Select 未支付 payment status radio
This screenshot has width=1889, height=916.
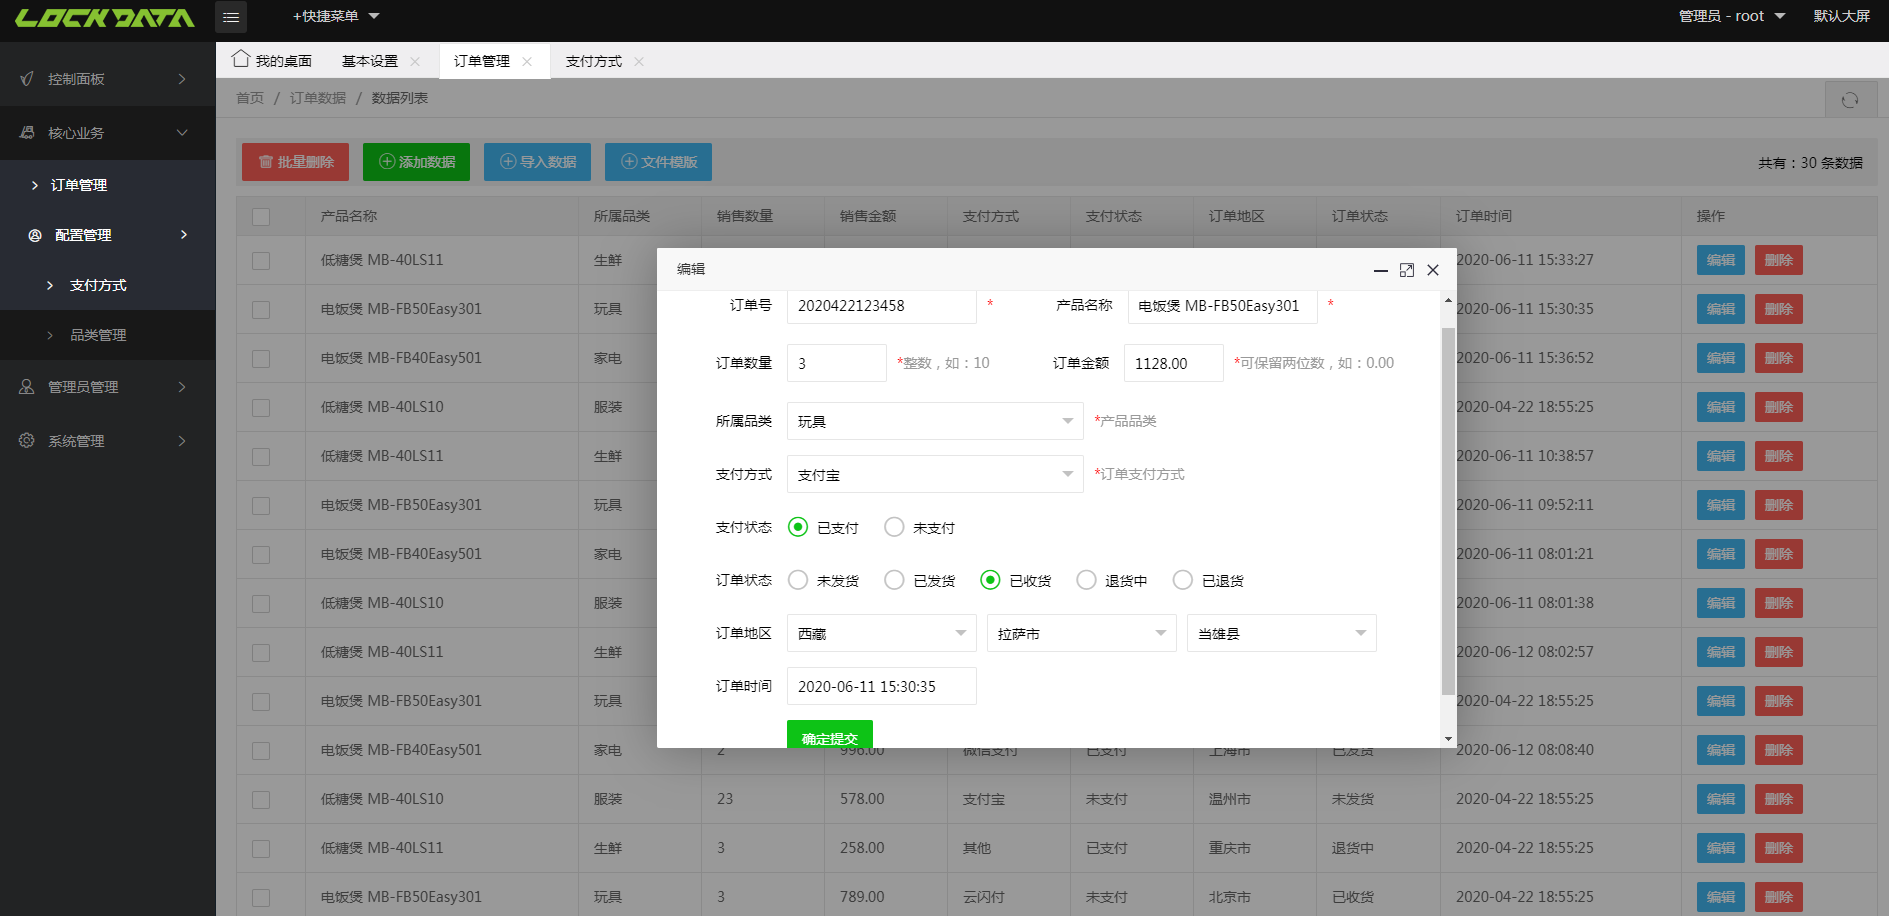894,527
